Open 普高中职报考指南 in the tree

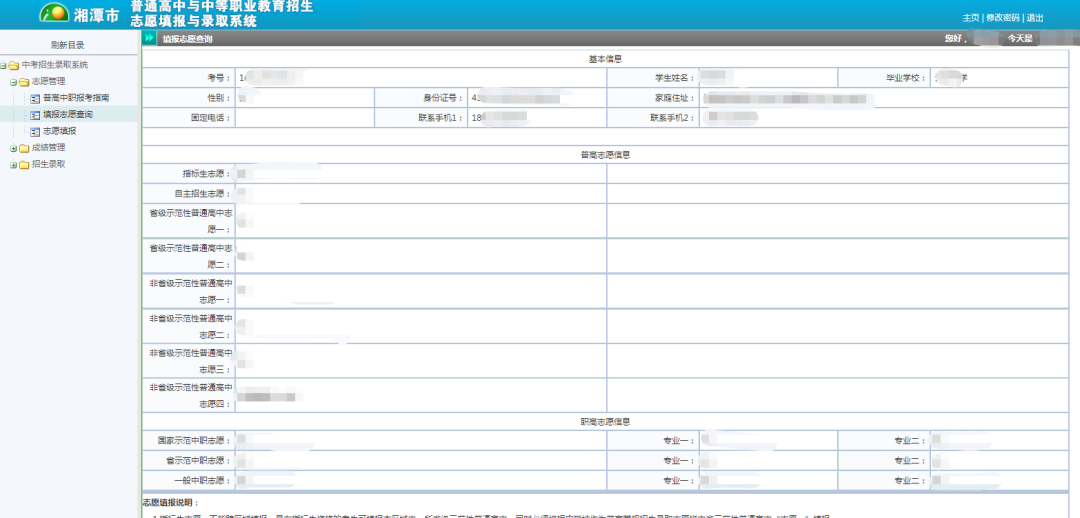76,98
